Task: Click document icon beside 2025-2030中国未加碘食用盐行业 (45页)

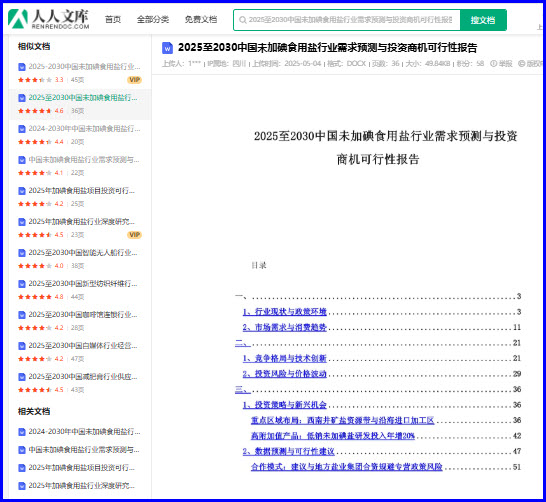Action: 22,67
